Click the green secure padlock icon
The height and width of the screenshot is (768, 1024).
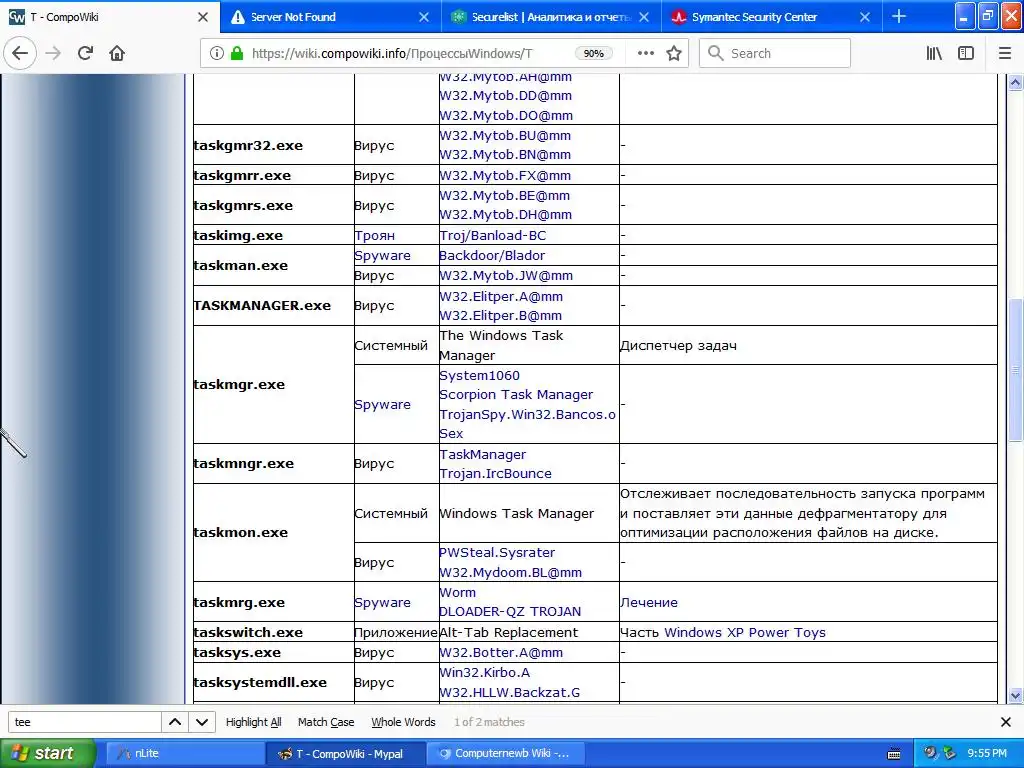point(237,54)
